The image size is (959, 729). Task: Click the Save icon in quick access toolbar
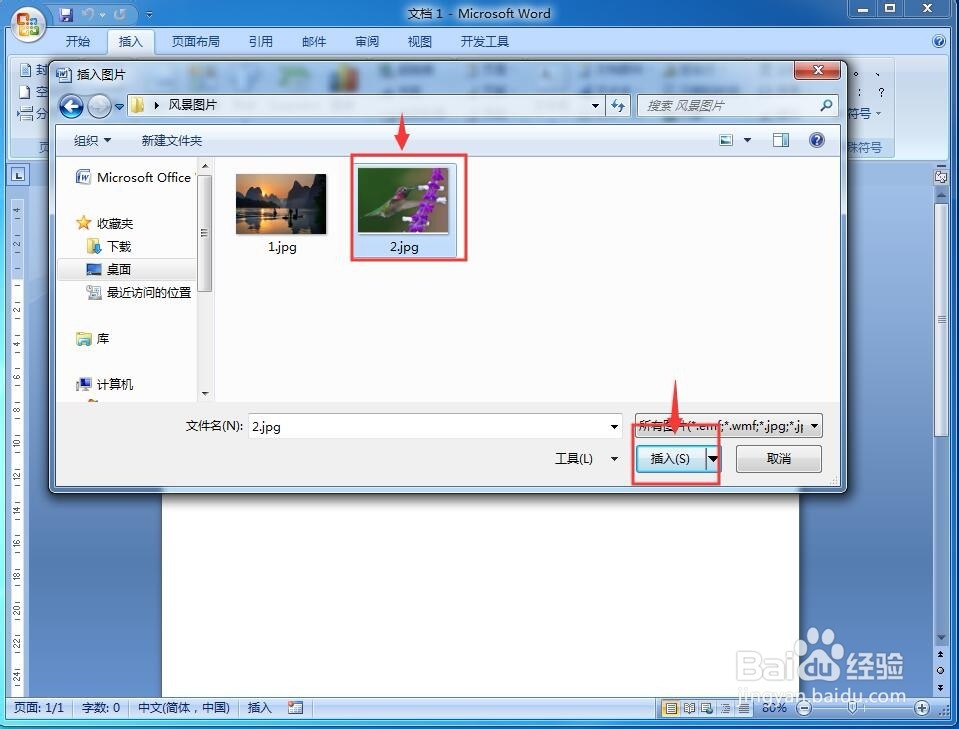pyautogui.click(x=66, y=13)
